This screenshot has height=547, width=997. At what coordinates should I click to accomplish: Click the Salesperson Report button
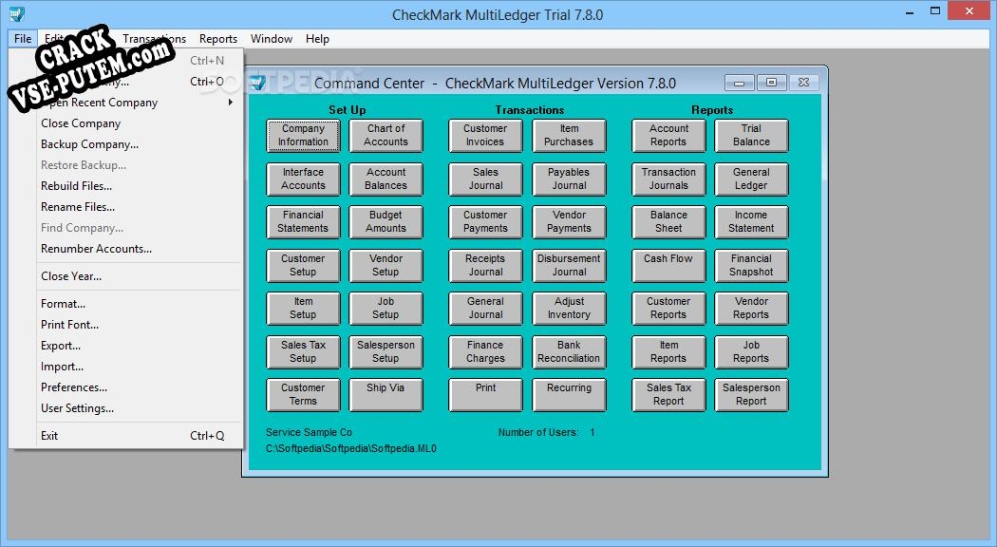pos(751,395)
